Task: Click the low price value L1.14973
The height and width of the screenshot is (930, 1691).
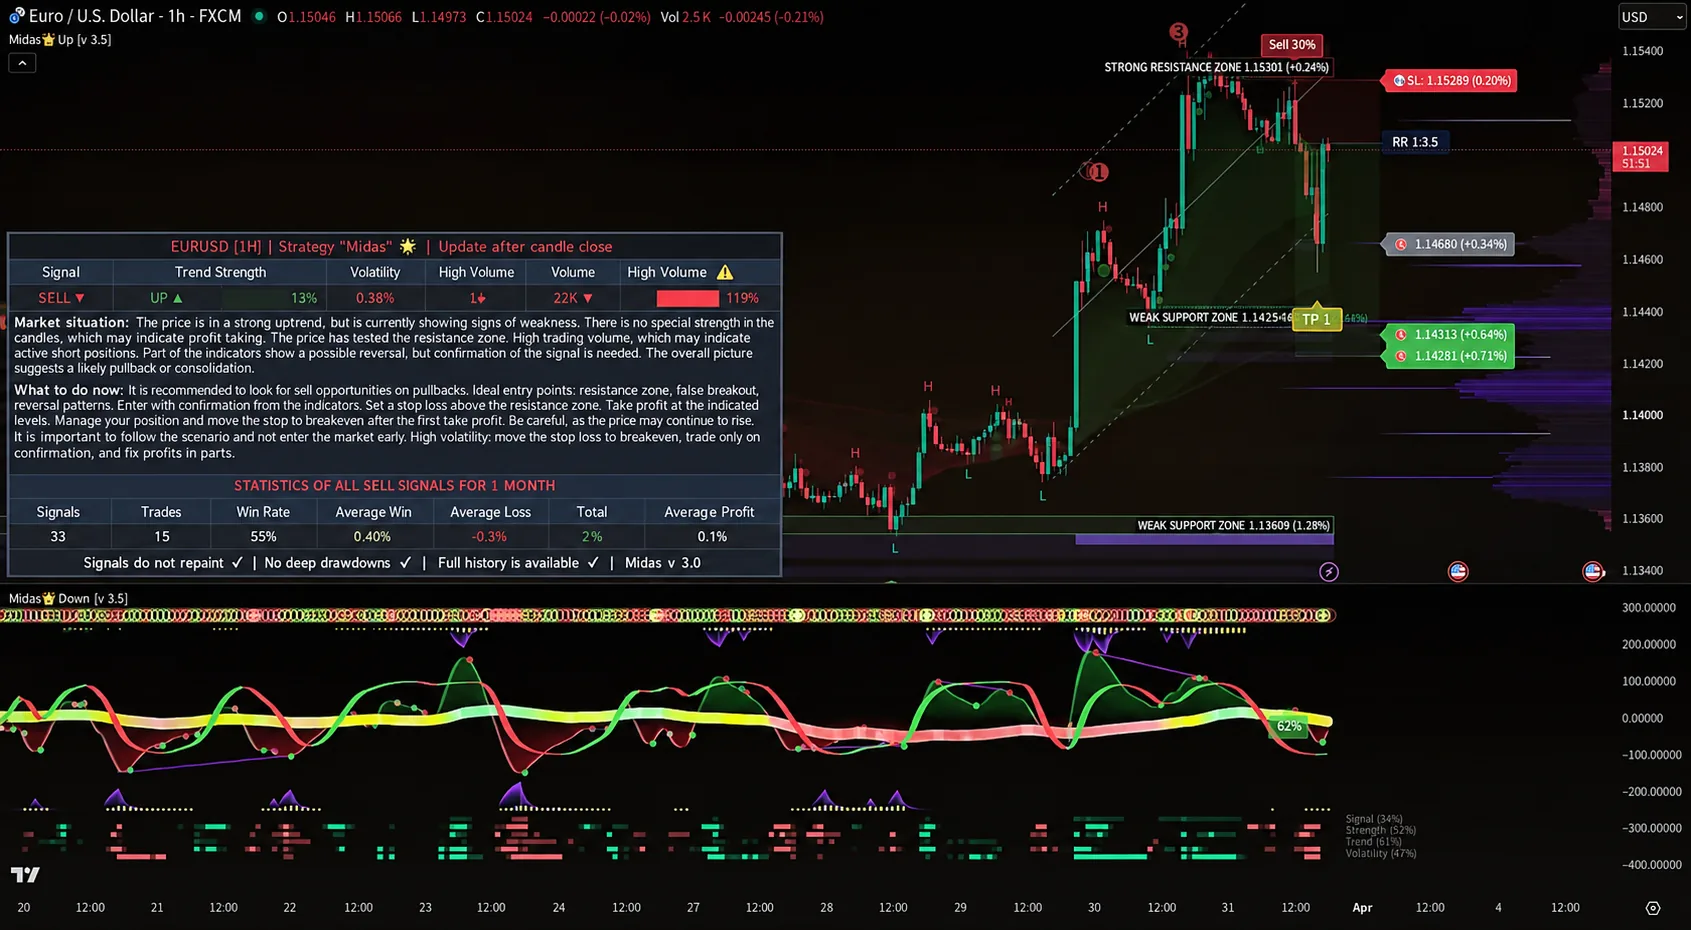Action: [x=439, y=17]
